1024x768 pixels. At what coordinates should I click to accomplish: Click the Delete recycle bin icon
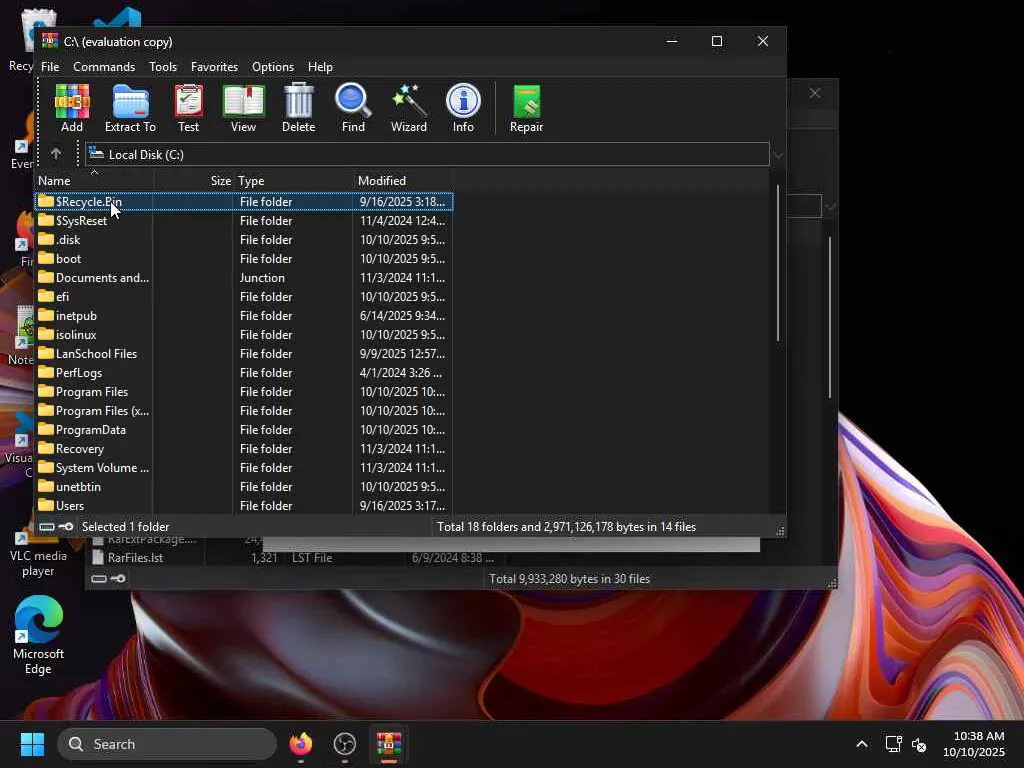298,108
